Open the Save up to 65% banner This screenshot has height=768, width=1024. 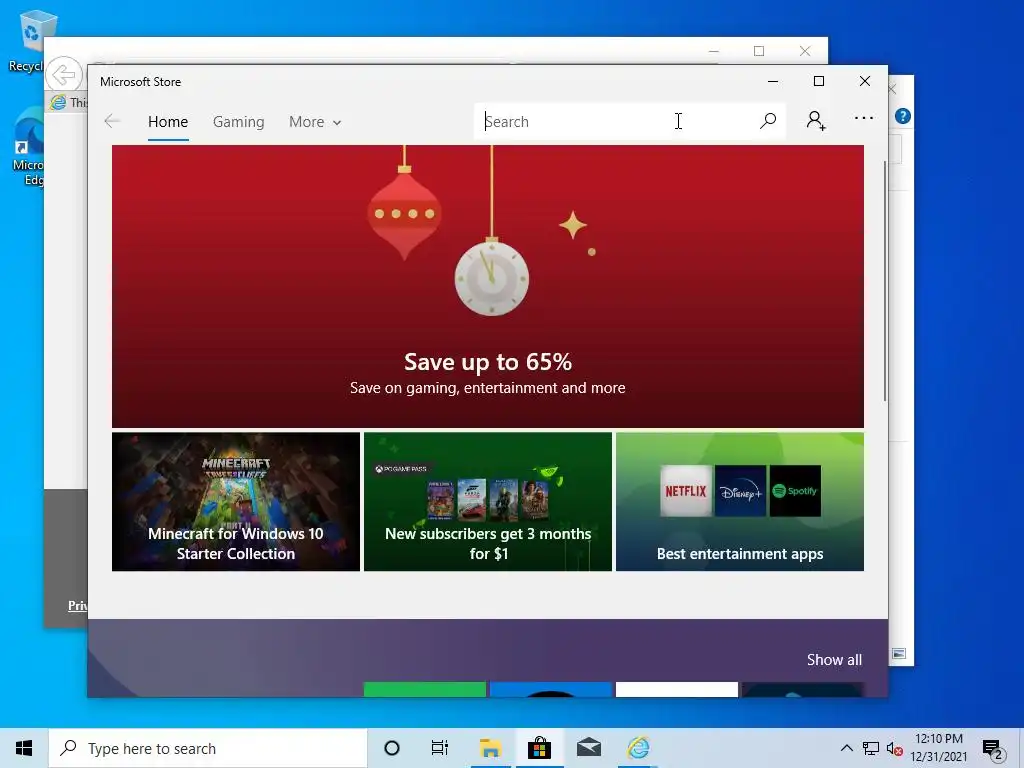tap(488, 286)
